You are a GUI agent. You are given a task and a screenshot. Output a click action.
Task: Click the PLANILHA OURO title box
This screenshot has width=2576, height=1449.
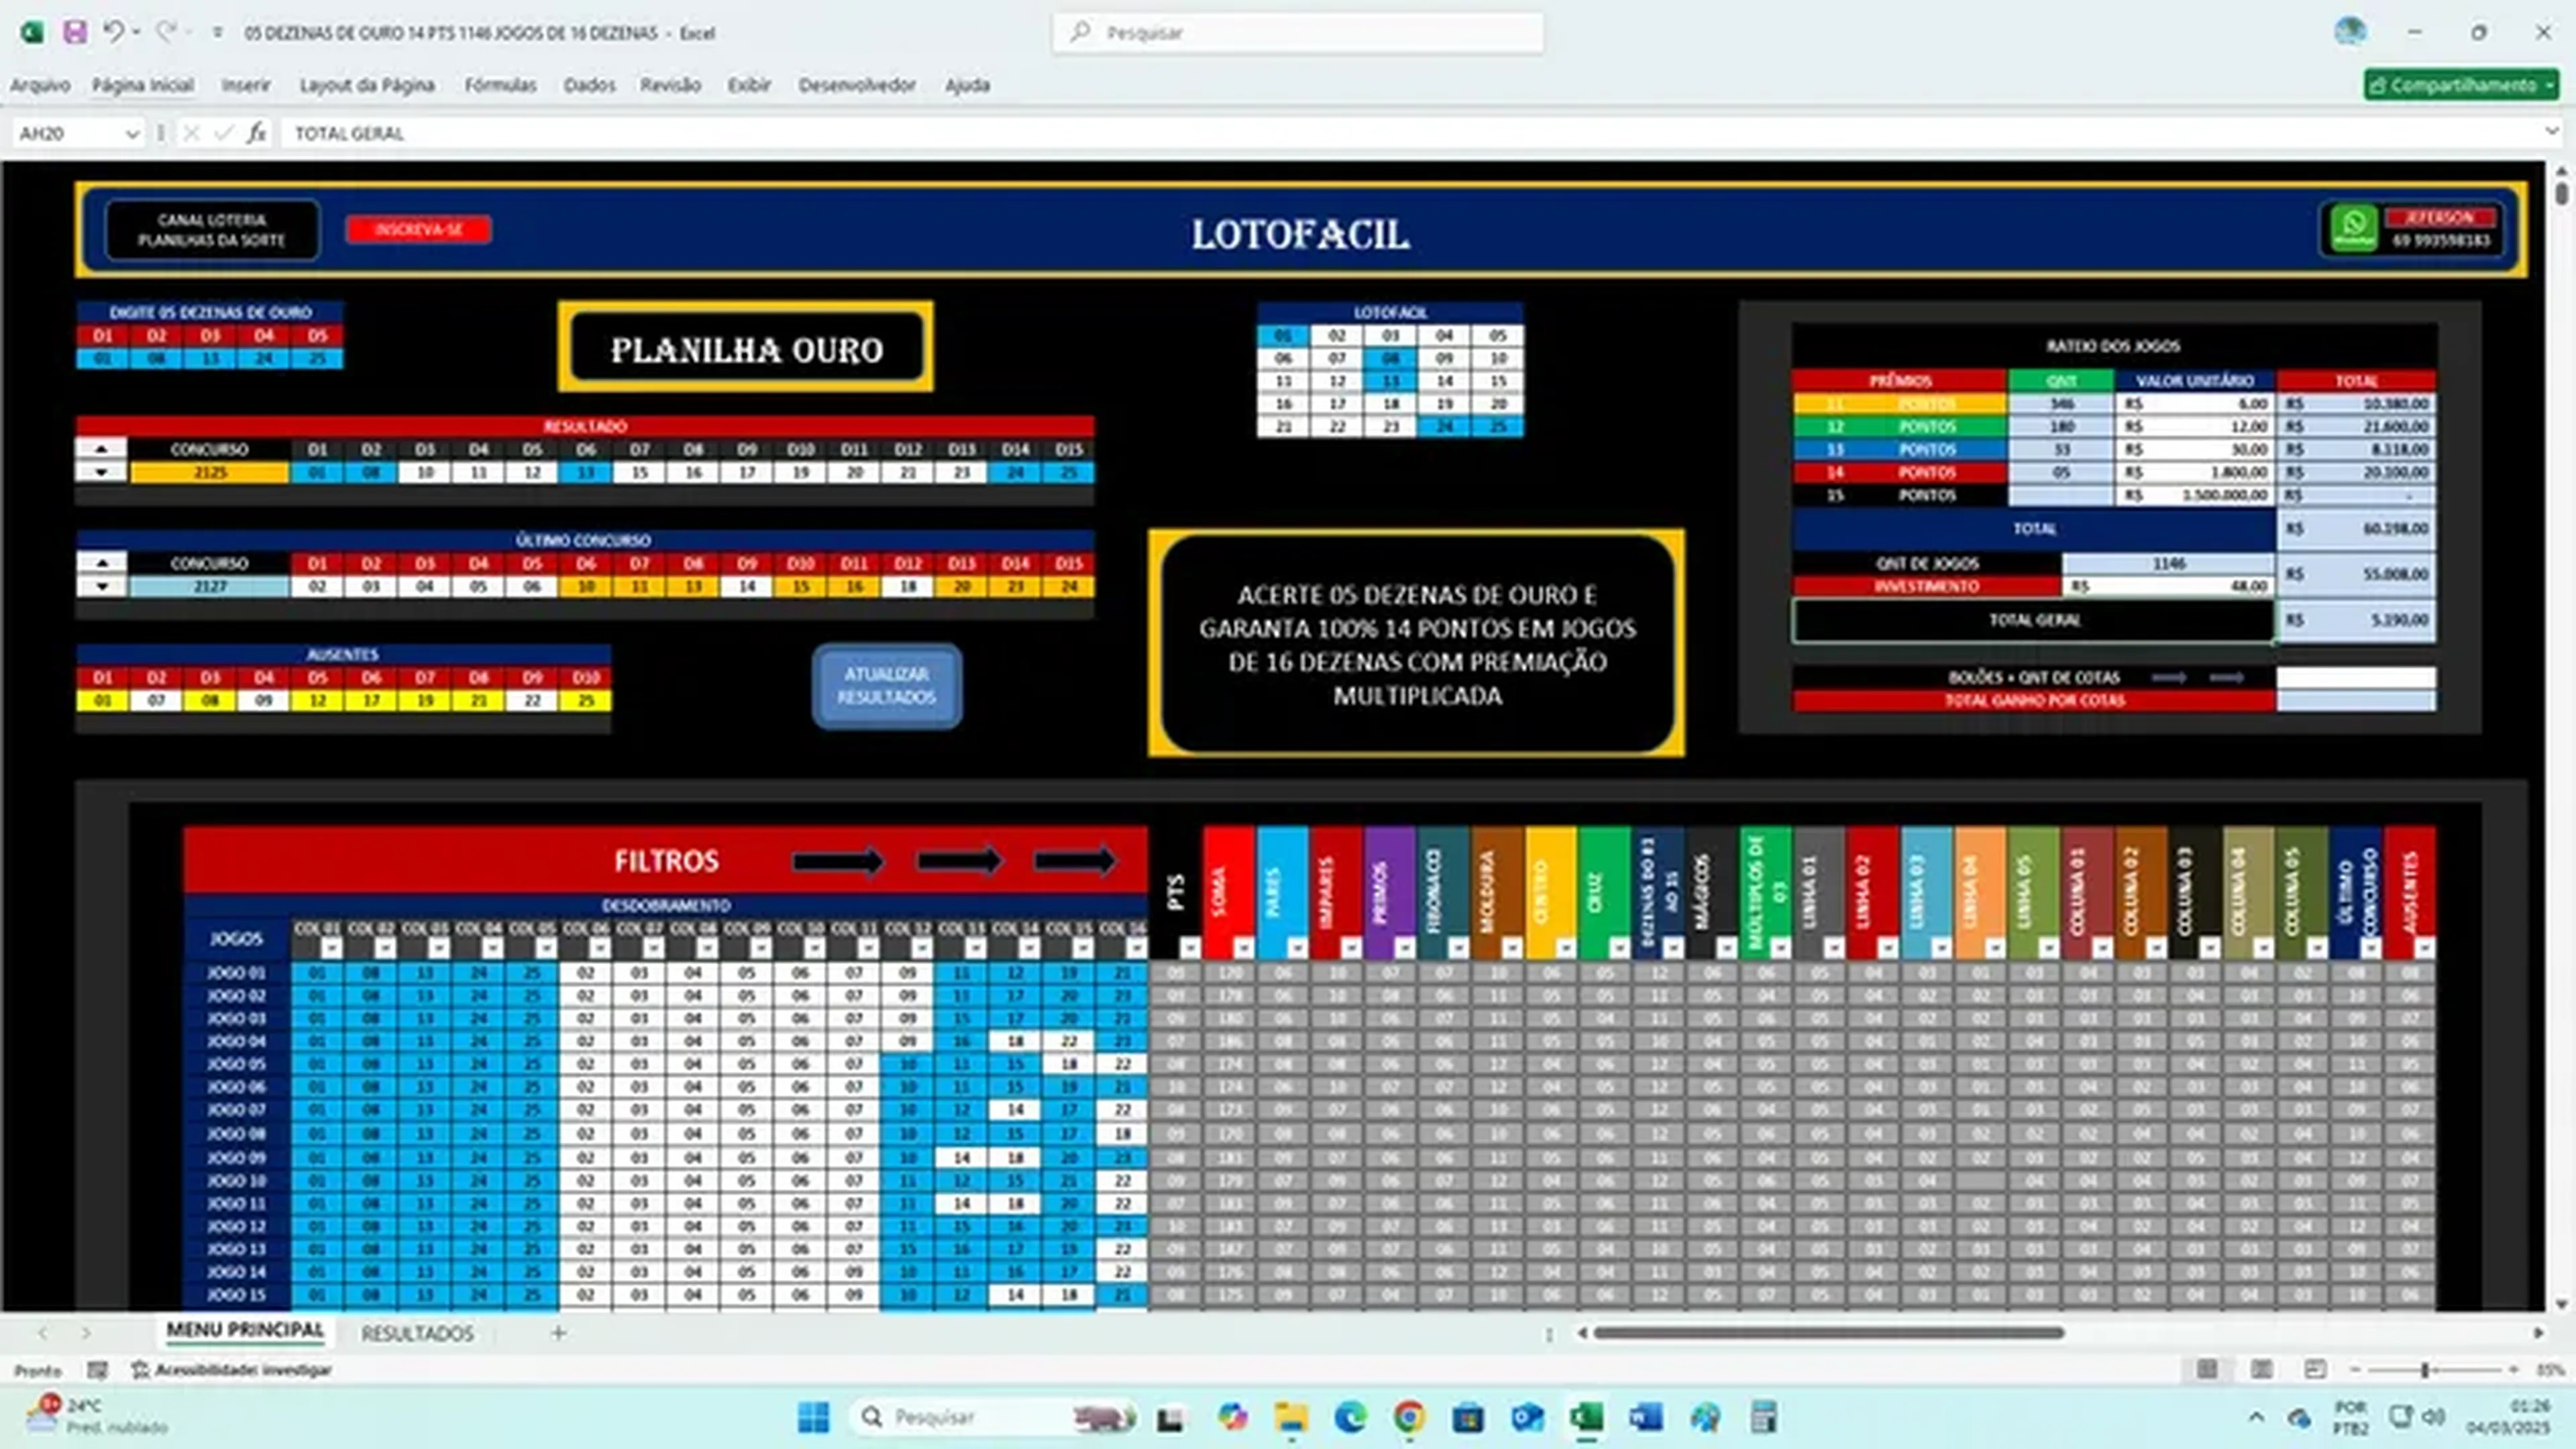pyautogui.click(x=746, y=347)
